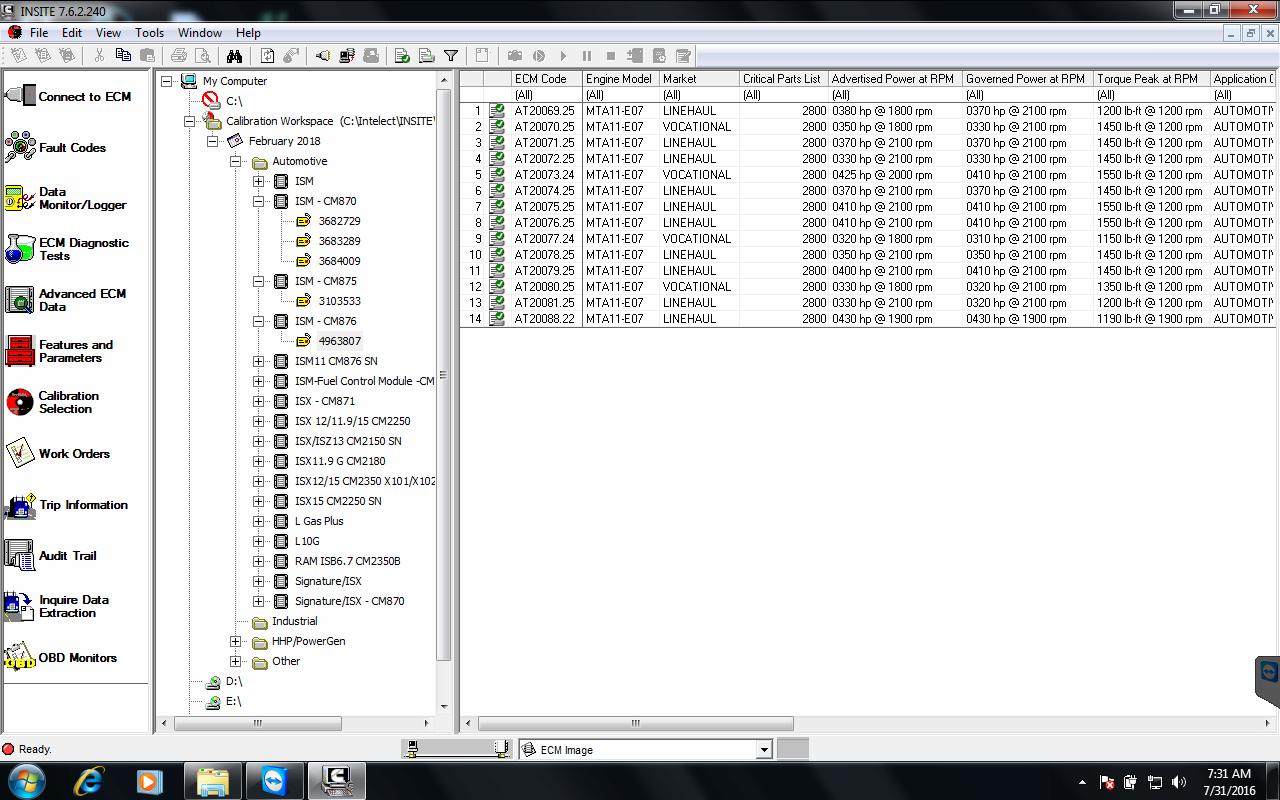This screenshot has width=1280, height=800.
Task: Open Inquire Data Extraction
Action: click(21, 606)
